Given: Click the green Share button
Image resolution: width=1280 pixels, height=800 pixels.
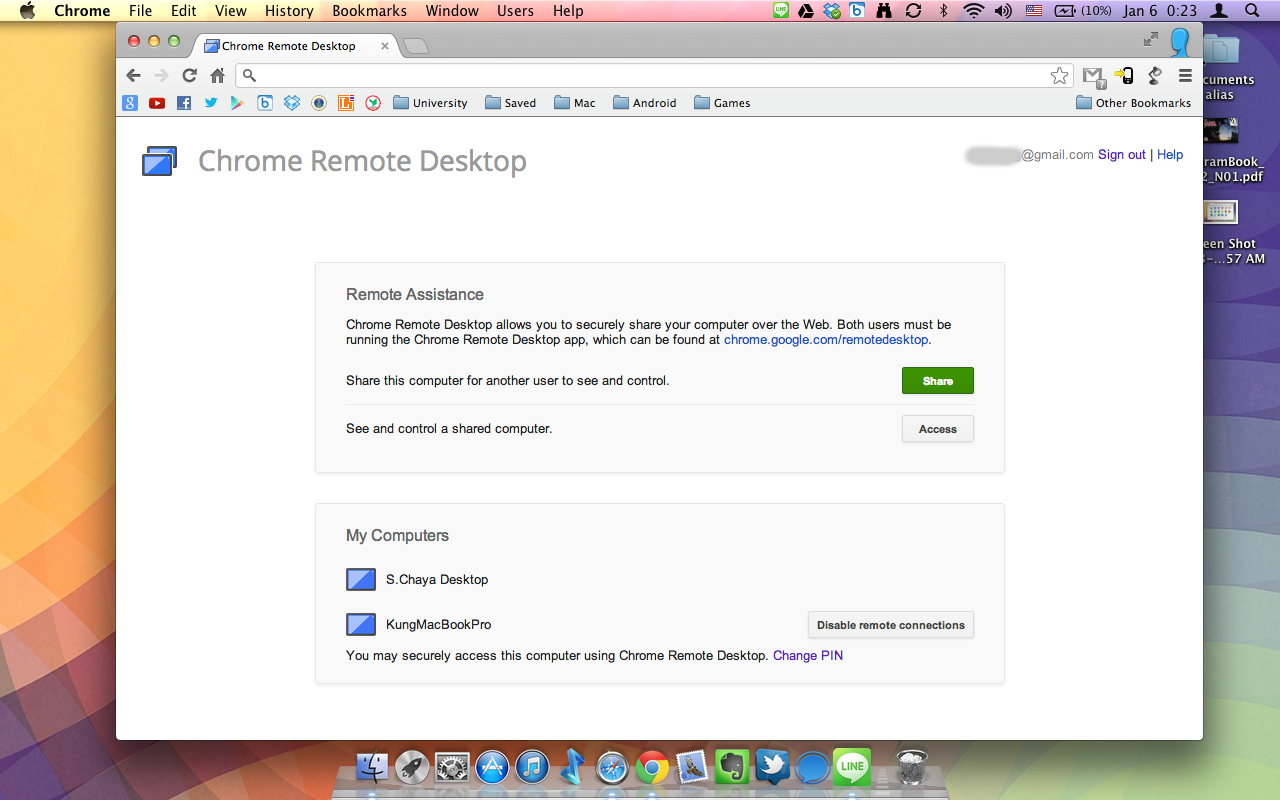Looking at the screenshot, I should (x=937, y=381).
